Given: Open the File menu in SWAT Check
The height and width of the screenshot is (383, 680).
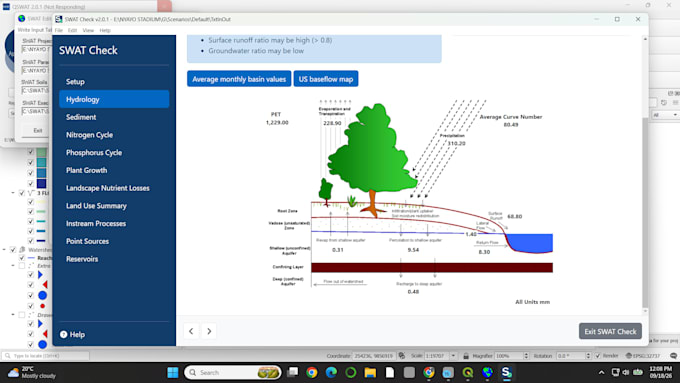Looking at the screenshot, I should (59, 30).
